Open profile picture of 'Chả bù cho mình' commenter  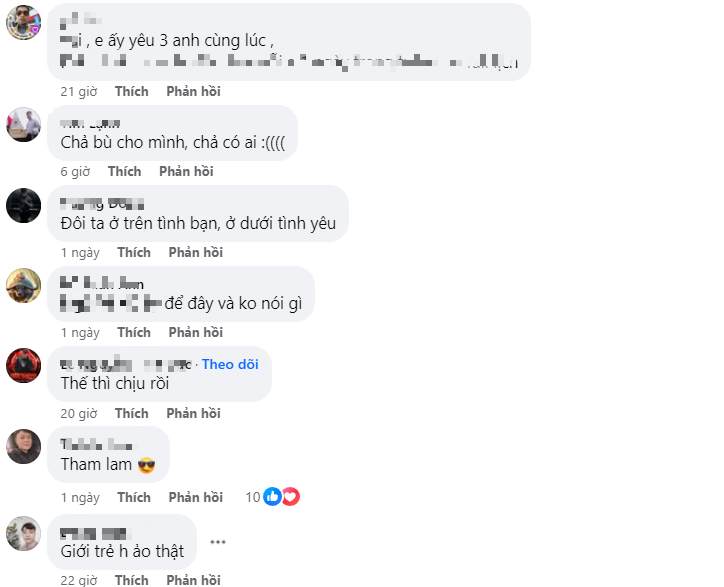click(23, 124)
